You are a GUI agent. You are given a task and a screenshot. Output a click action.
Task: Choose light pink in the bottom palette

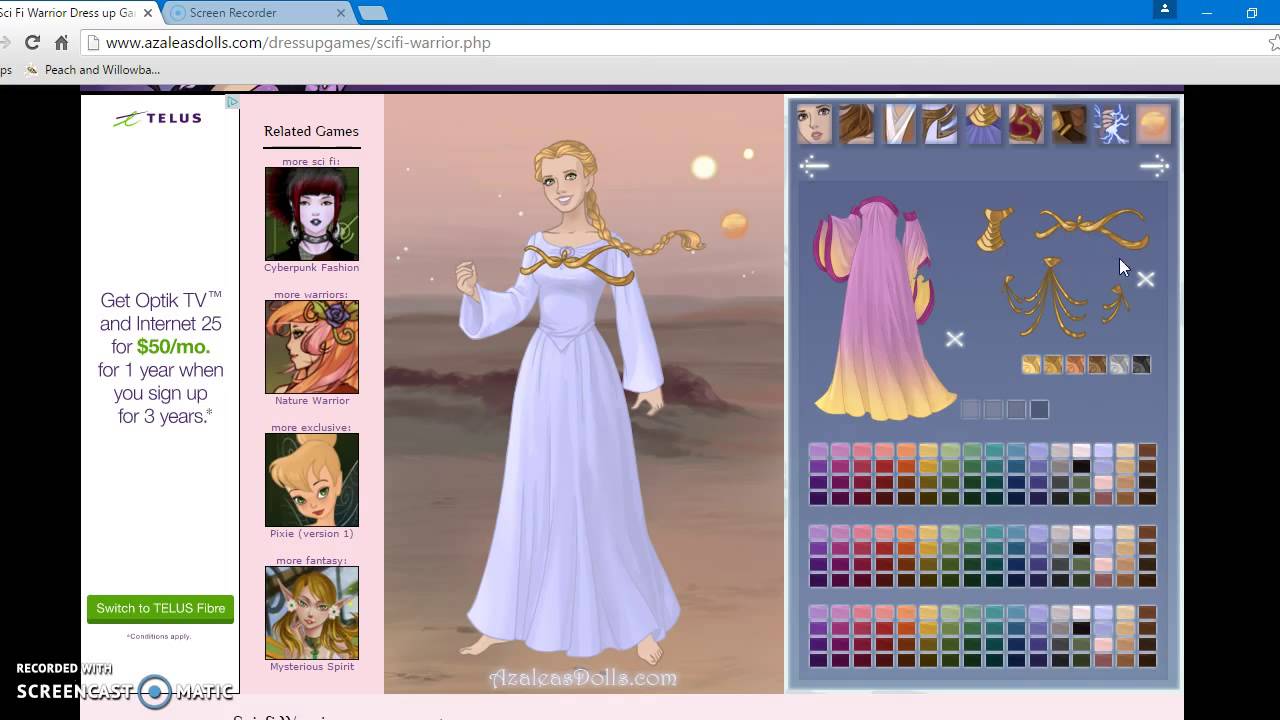pos(1103,645)
